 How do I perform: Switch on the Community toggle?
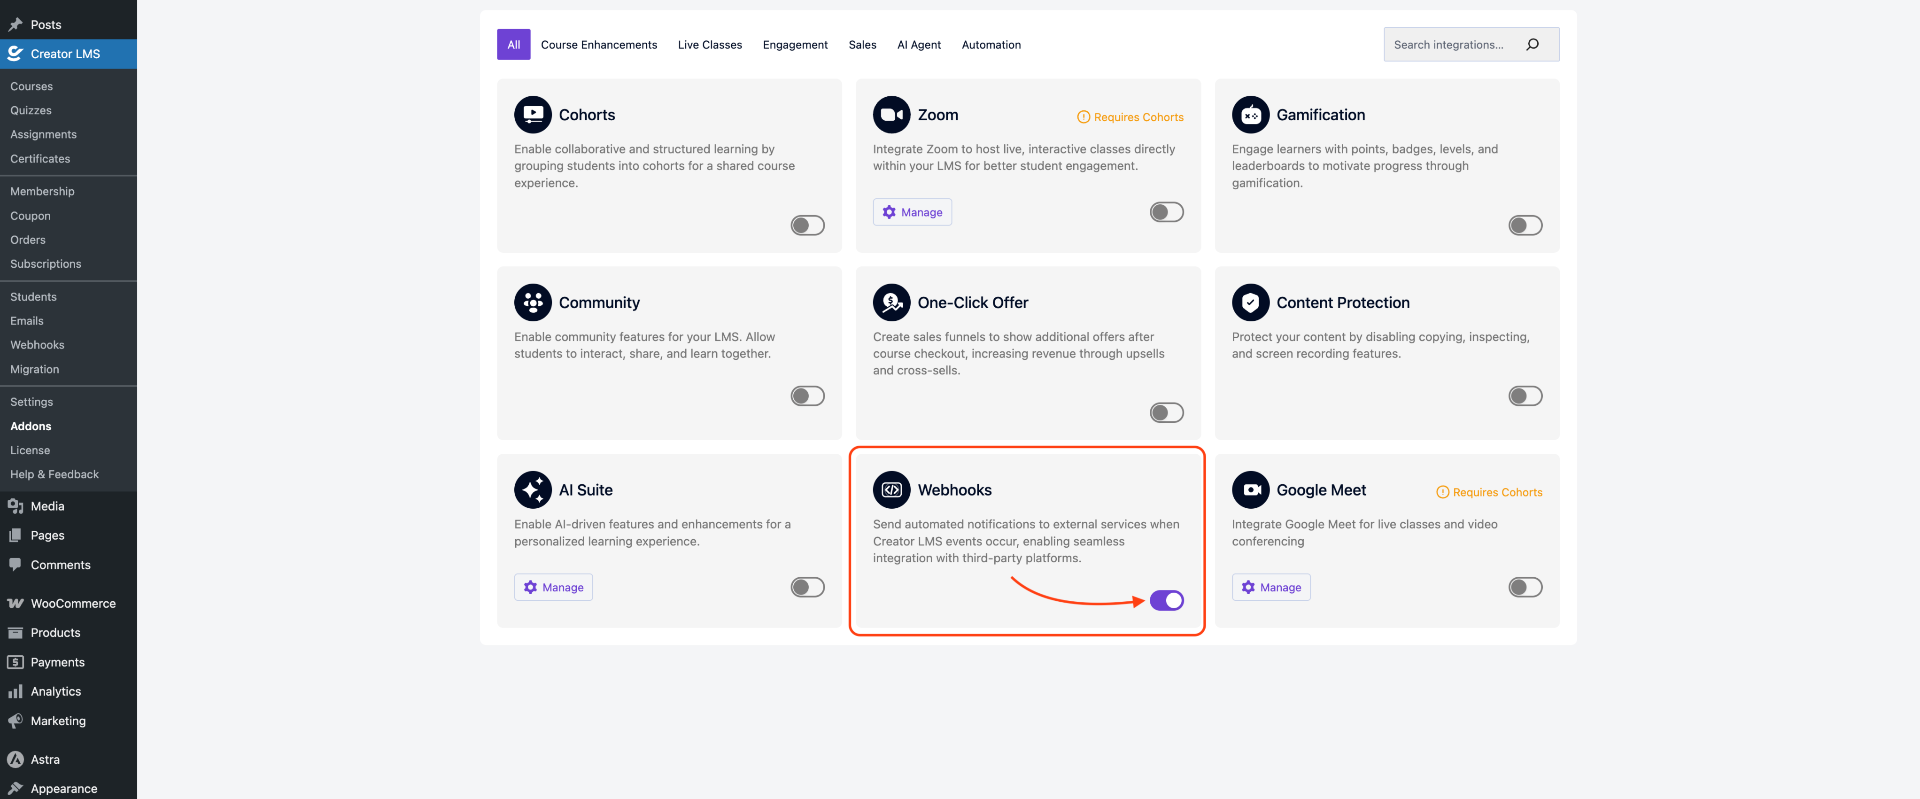tap(808, 396)
